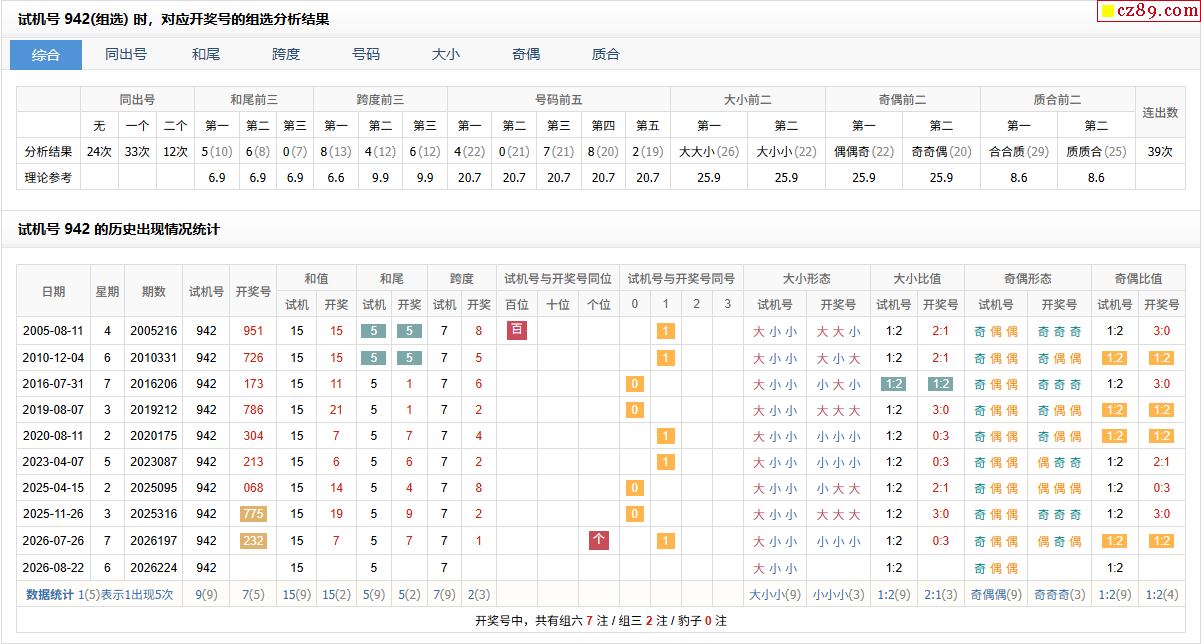Click 开奖号 726 in row 2010331

coord(253,358)
